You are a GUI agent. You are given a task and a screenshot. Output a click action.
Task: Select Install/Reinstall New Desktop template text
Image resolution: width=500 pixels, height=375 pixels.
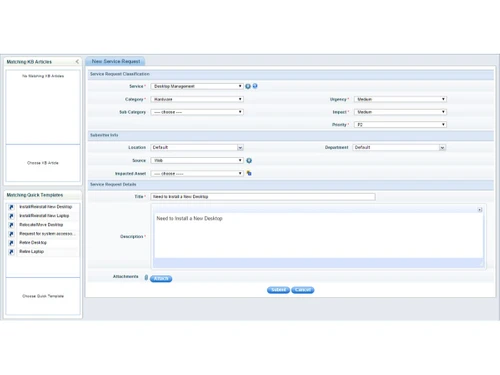[x=46, y=207]
